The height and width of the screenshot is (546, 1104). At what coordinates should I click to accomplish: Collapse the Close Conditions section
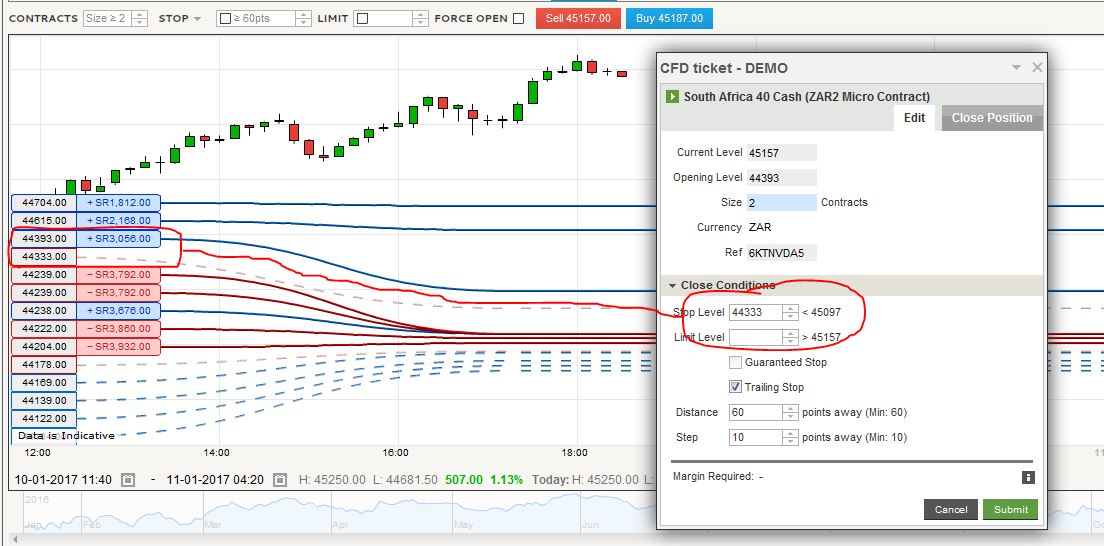pos(672,285)
